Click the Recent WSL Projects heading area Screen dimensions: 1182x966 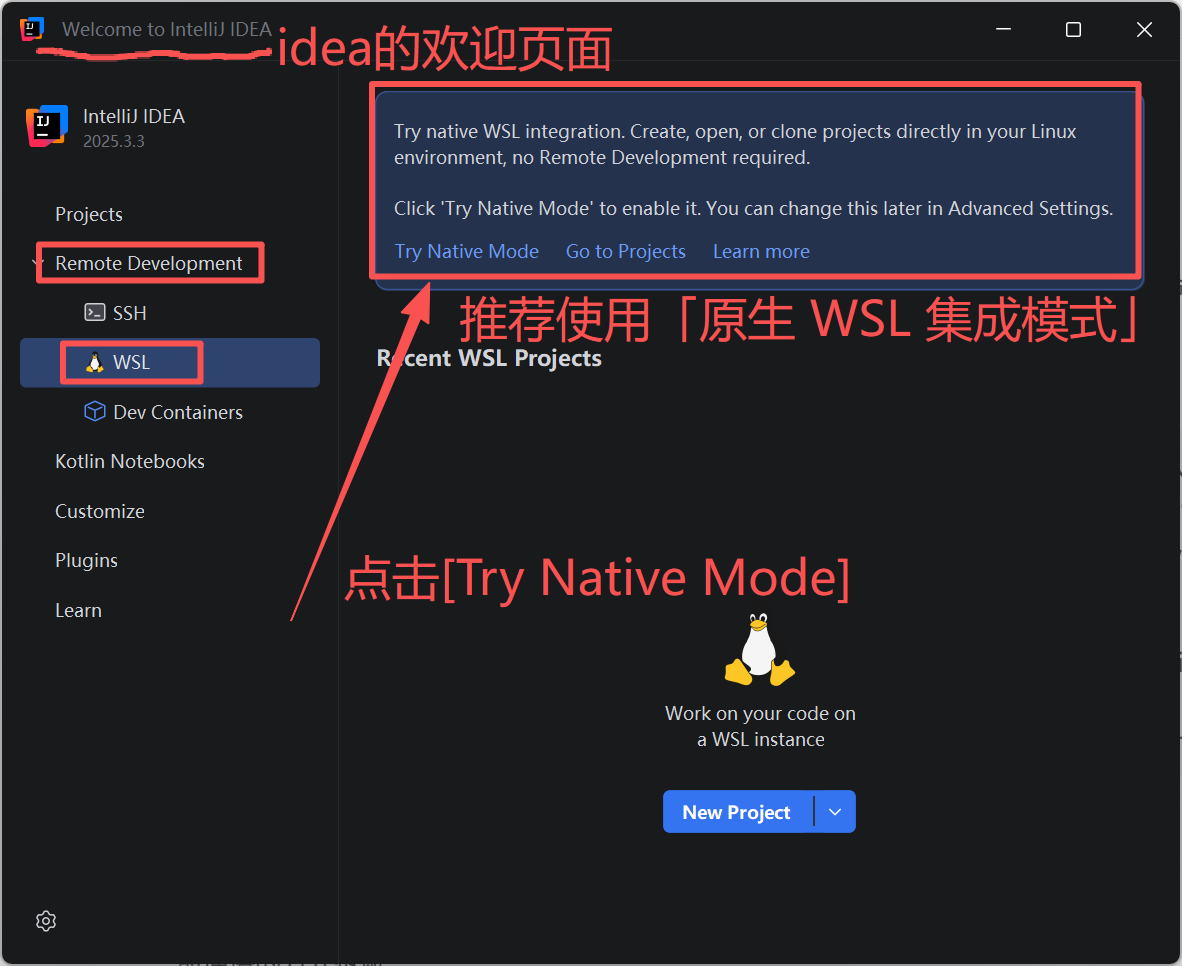490,357
